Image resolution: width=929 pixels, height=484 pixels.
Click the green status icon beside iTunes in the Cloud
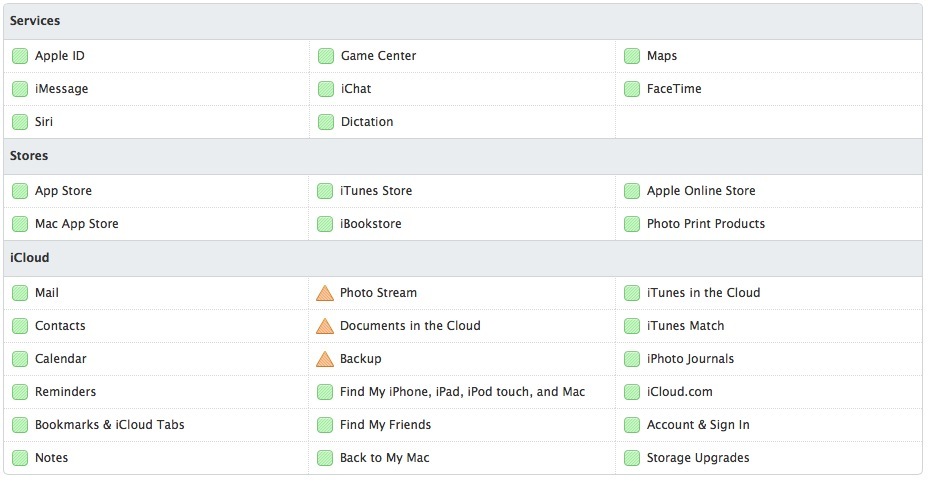point(632,293)
